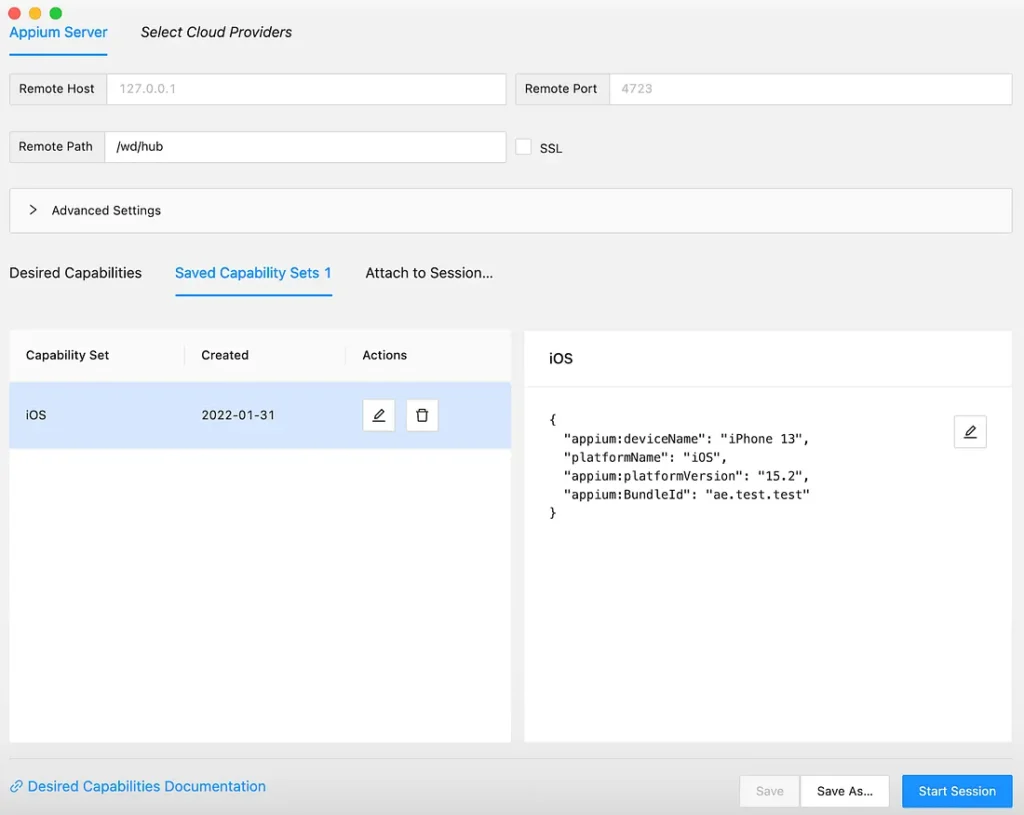
Task: Open the Appium Server tab
Action: (x=58, y=32)
